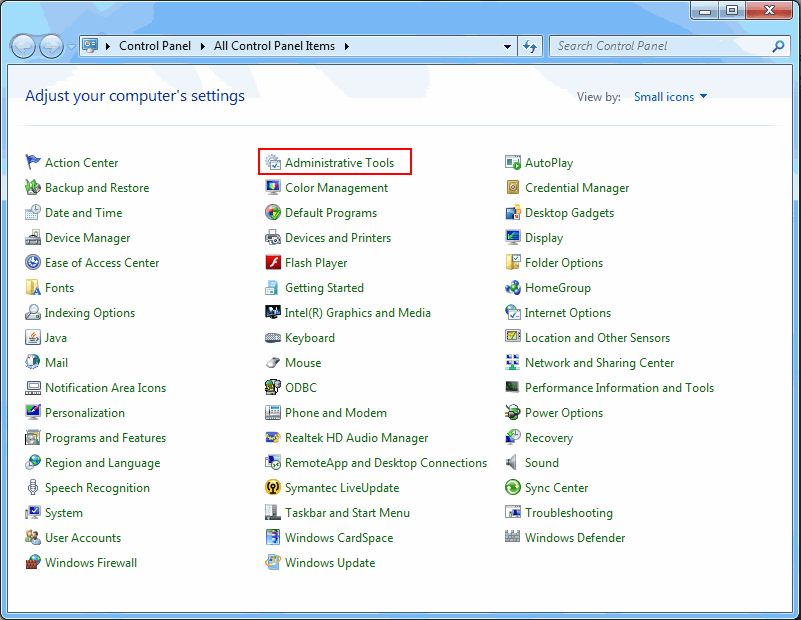801x620 pixels.
Task: Click the Backup and Restore icon
Action: pyautogui.click(x=33, y=187)
